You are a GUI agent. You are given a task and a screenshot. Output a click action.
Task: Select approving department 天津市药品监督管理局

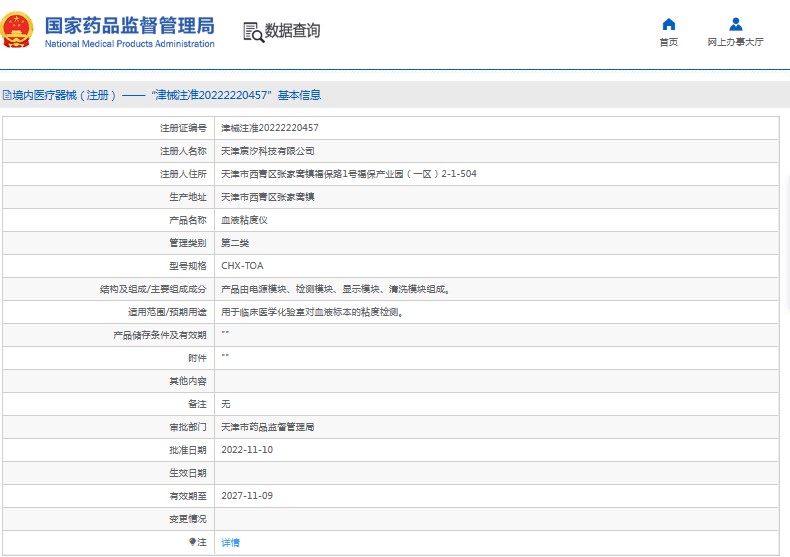pyautogui.click(x=268, y=427)
